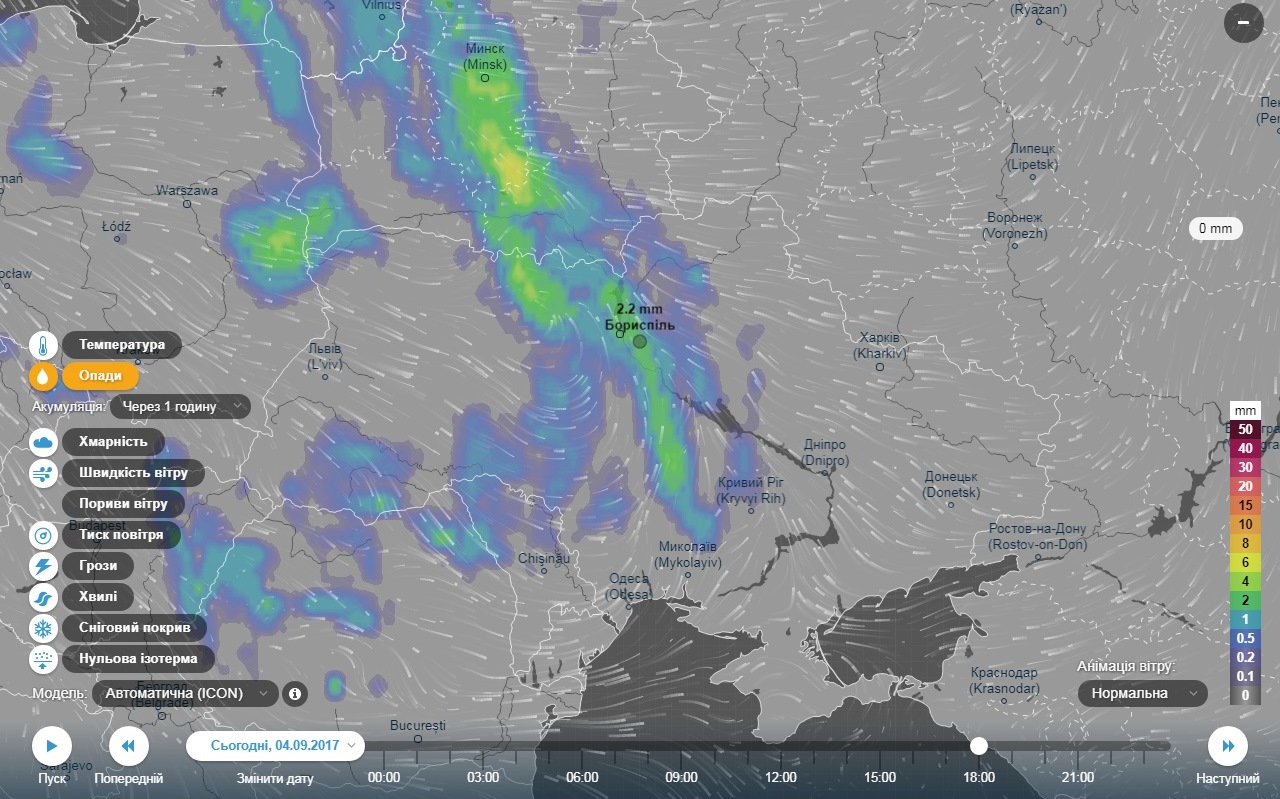
Task: Expand the Автоматична (ICON) model dropdown
Action: coord(186,693)
